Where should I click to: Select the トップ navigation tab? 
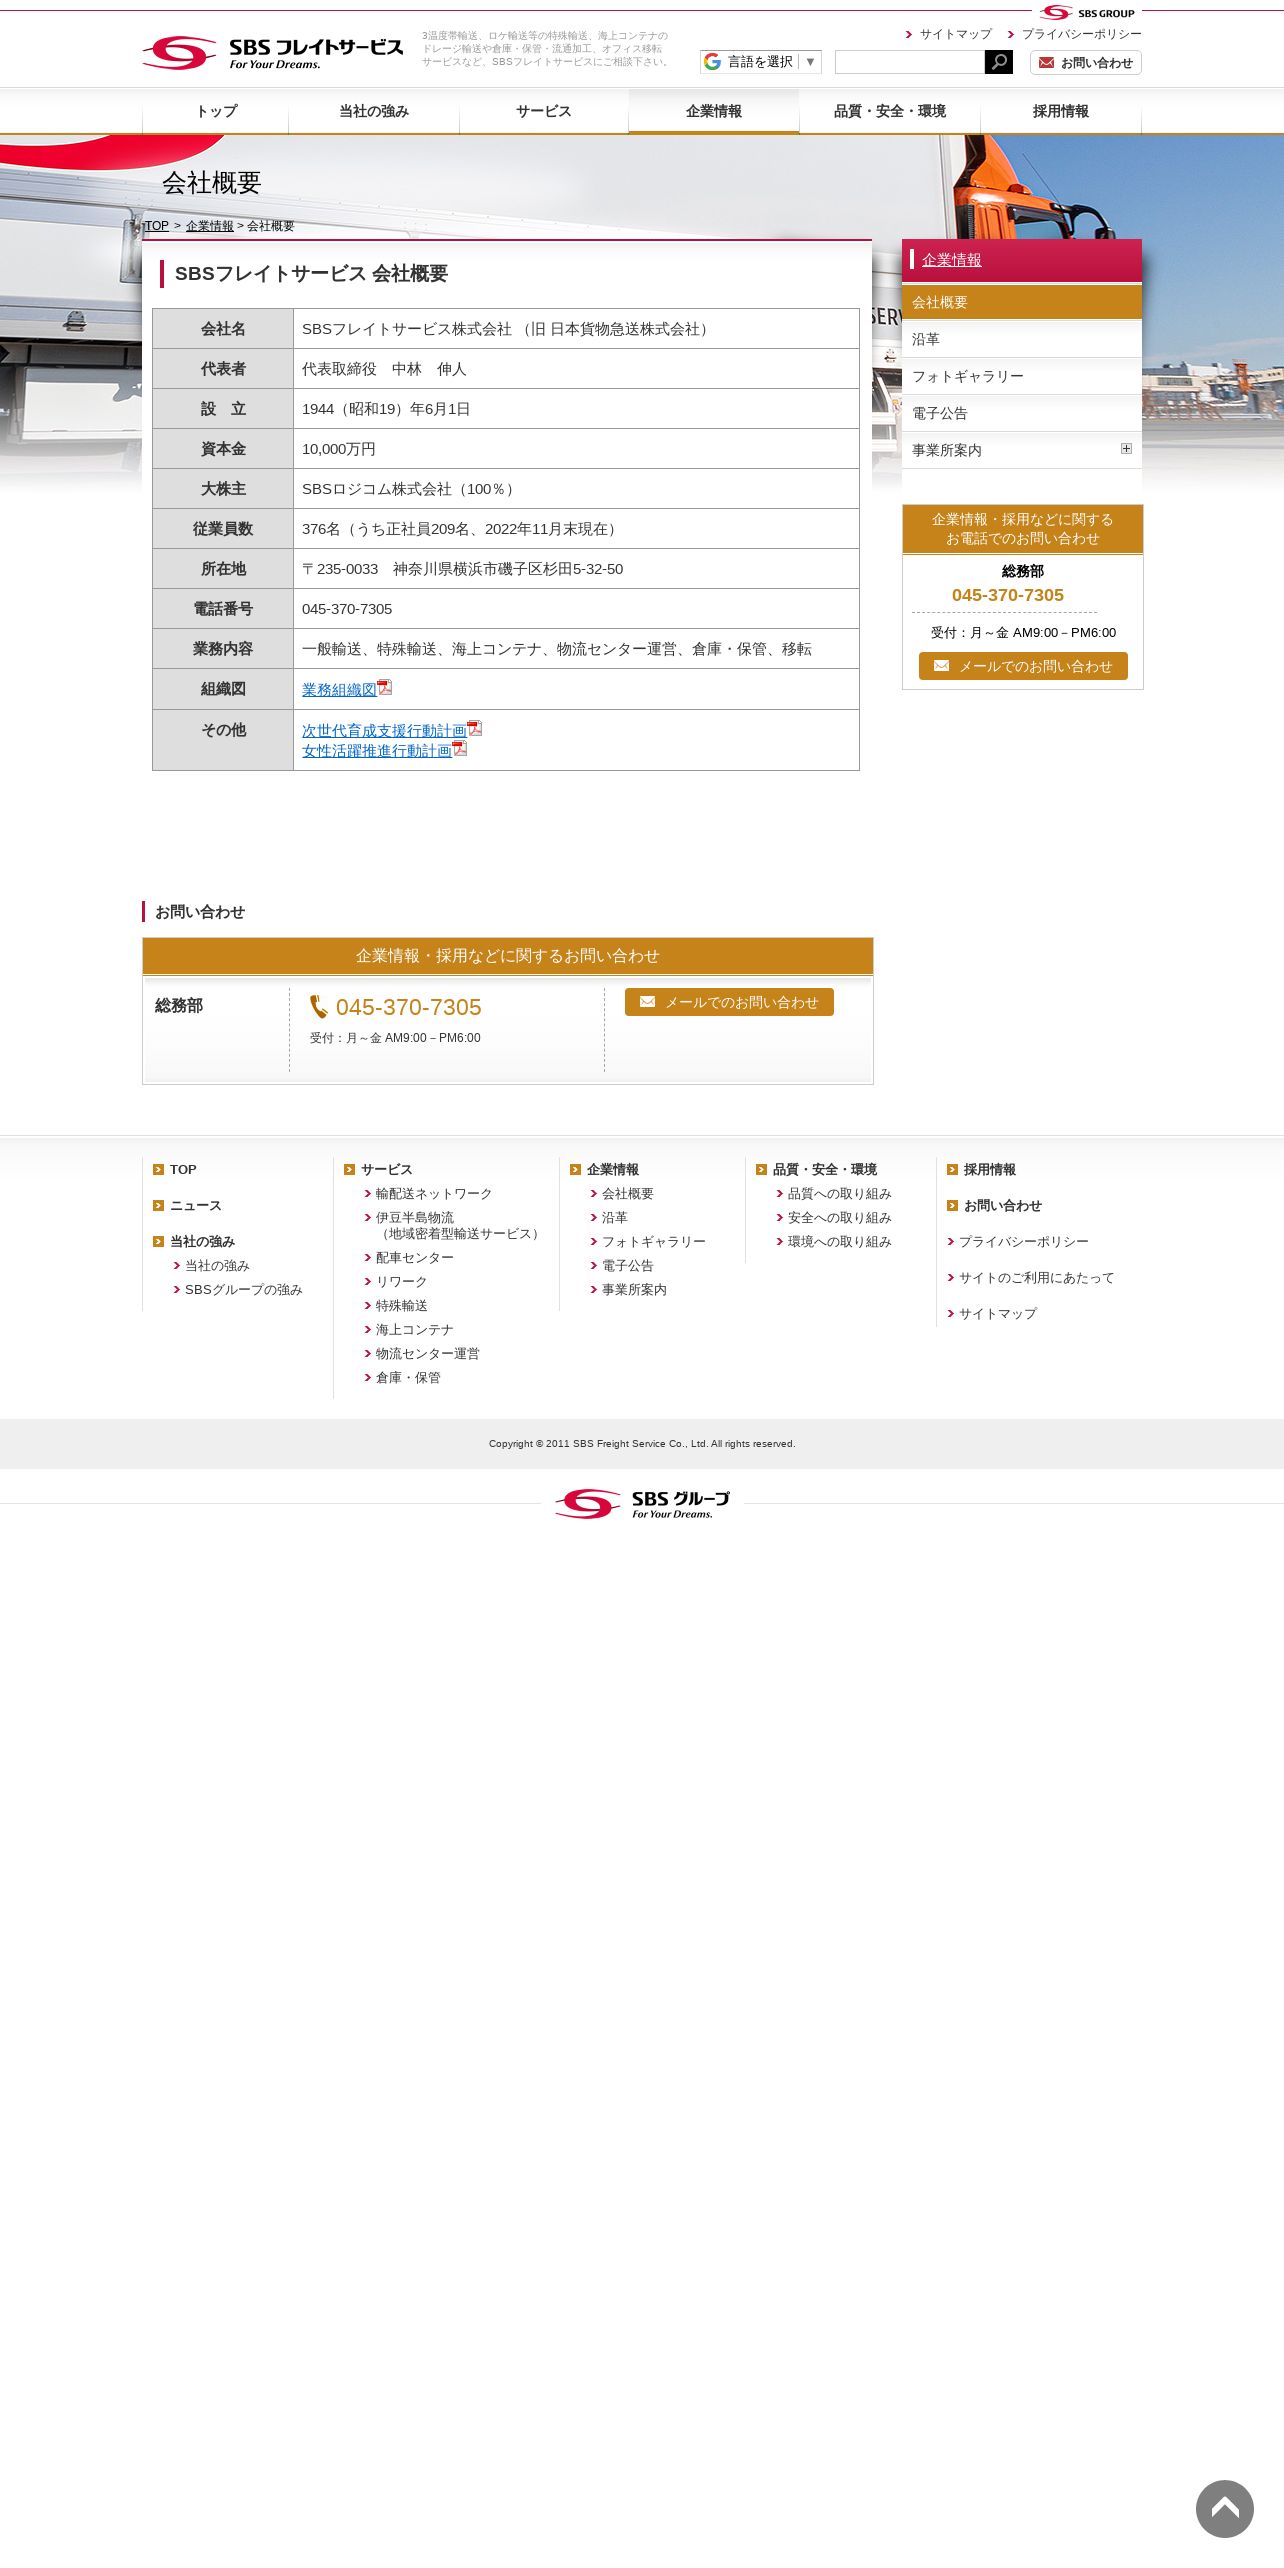(216, 111)
